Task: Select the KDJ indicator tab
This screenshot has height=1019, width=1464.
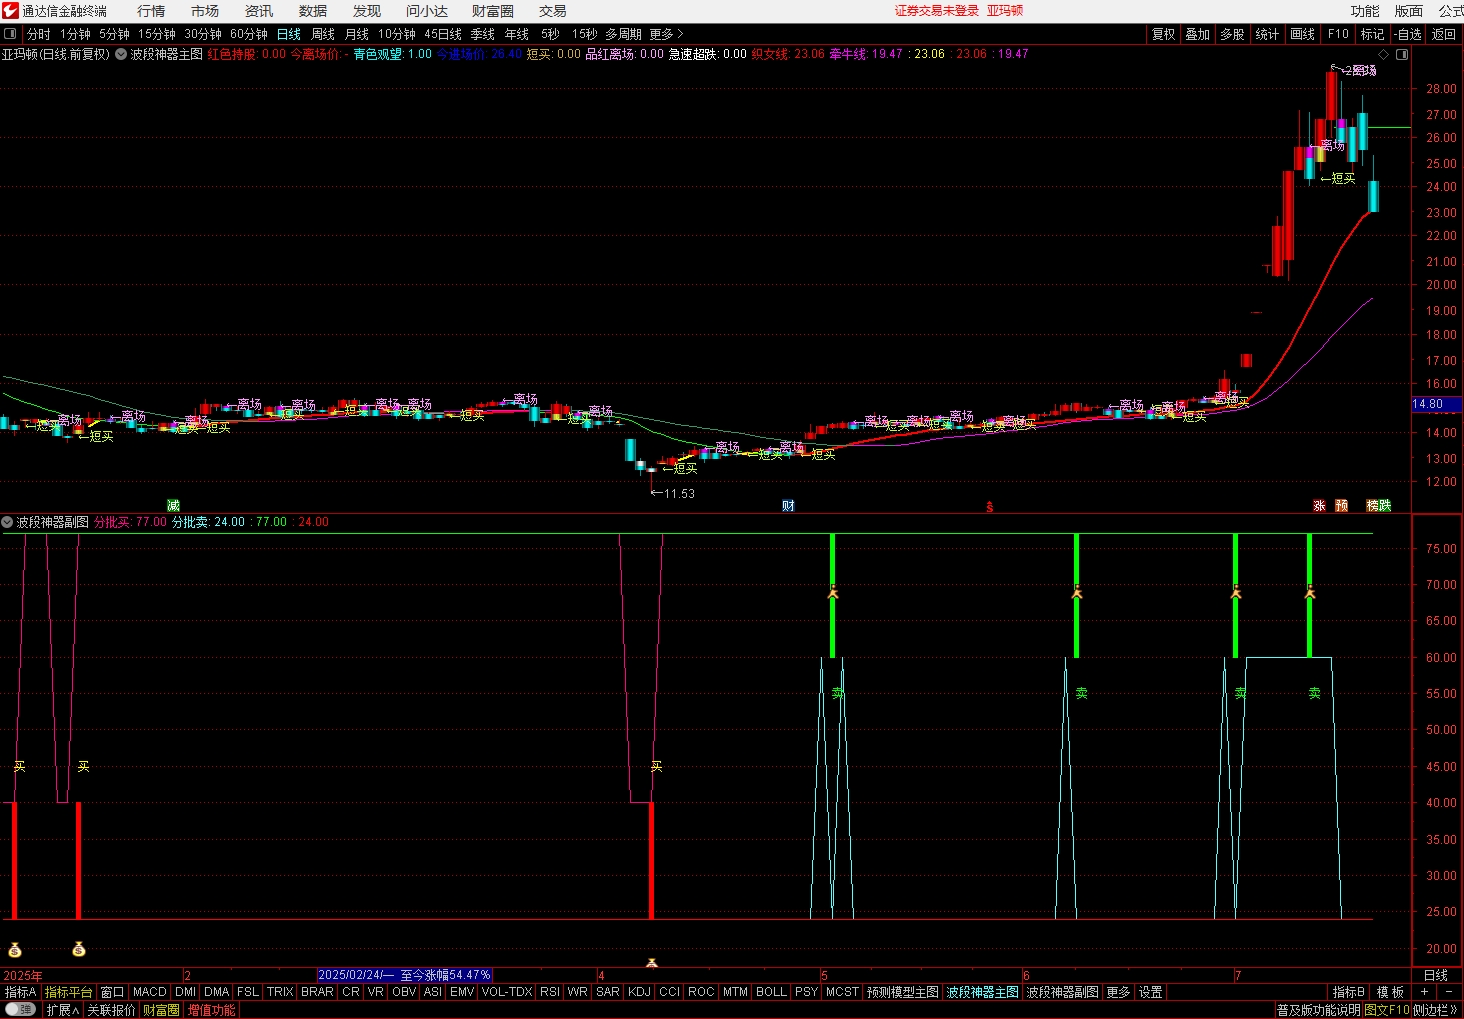Action: pos(639,992)
